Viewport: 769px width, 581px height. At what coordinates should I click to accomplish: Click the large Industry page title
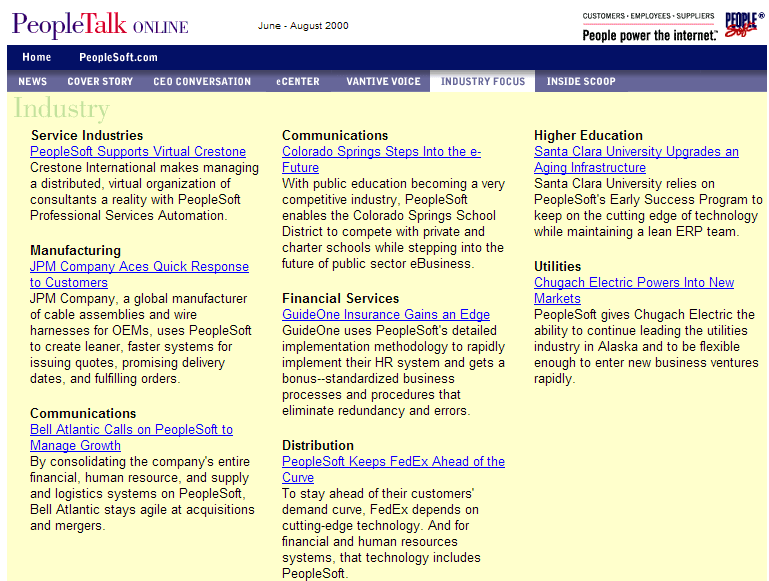point(61,108)
